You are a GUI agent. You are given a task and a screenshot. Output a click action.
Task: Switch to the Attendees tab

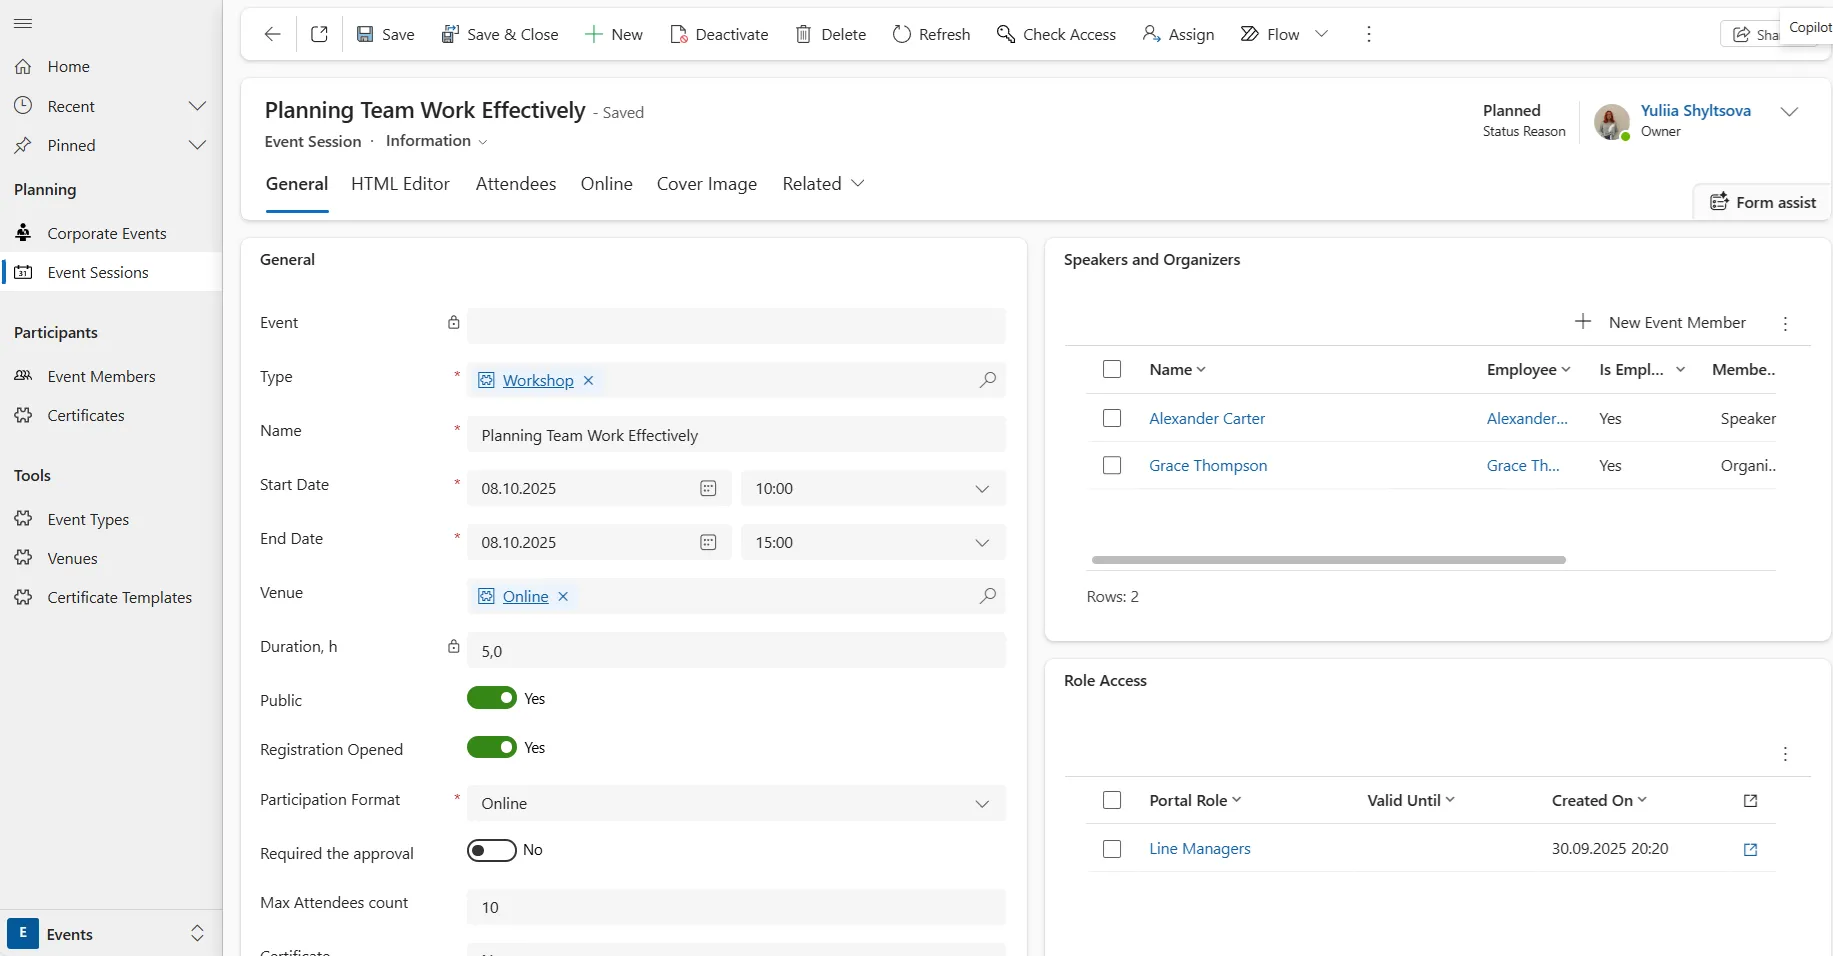click(x=515, y=184)
